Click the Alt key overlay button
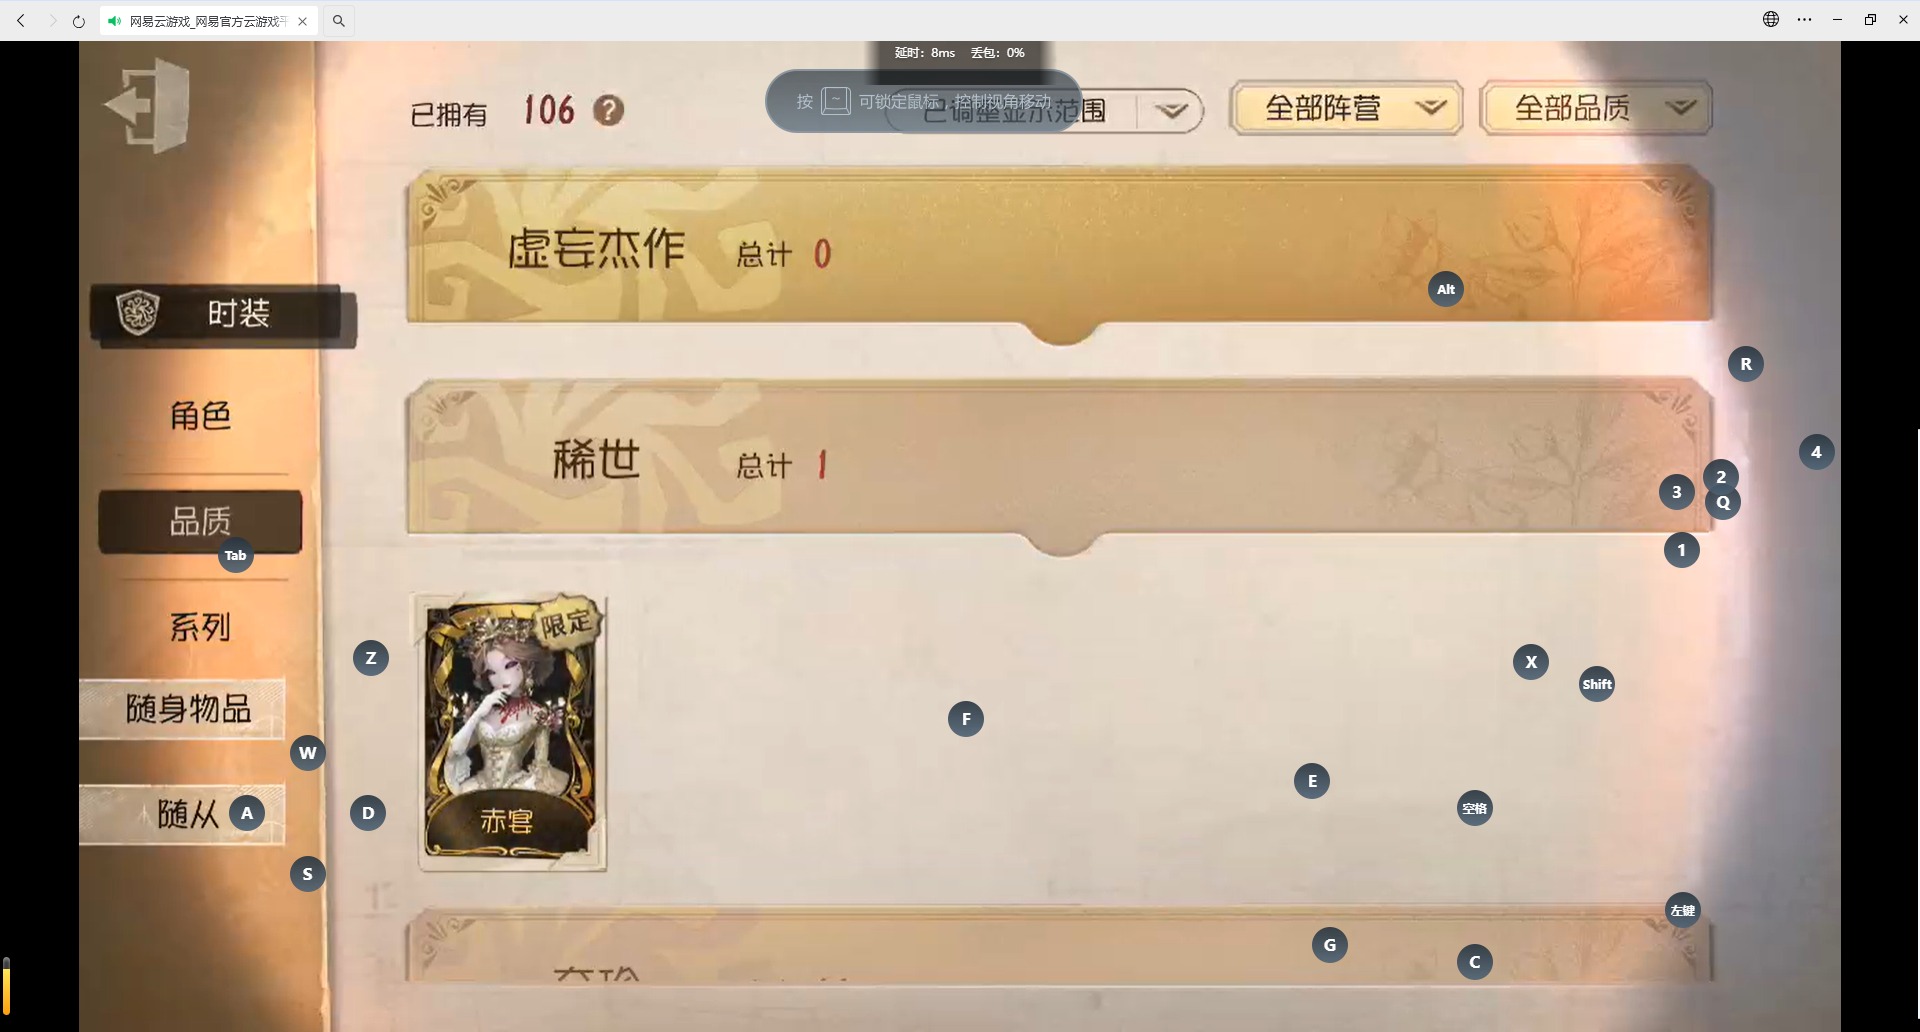This screenshot has height=1032, width=1920. (x=1446, y=289)
